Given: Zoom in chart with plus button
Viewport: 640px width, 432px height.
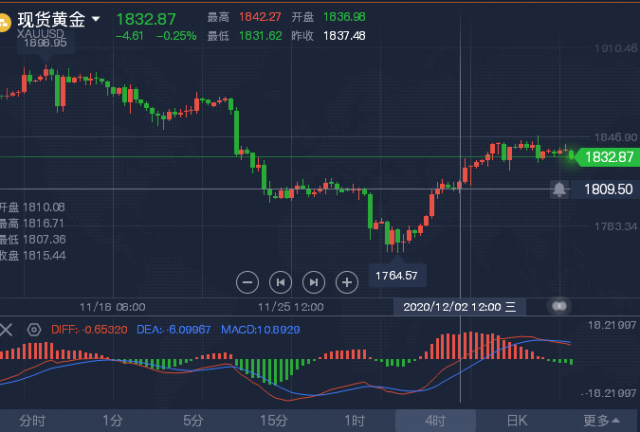Looking at the screenshot, I should tap(347, 282).
